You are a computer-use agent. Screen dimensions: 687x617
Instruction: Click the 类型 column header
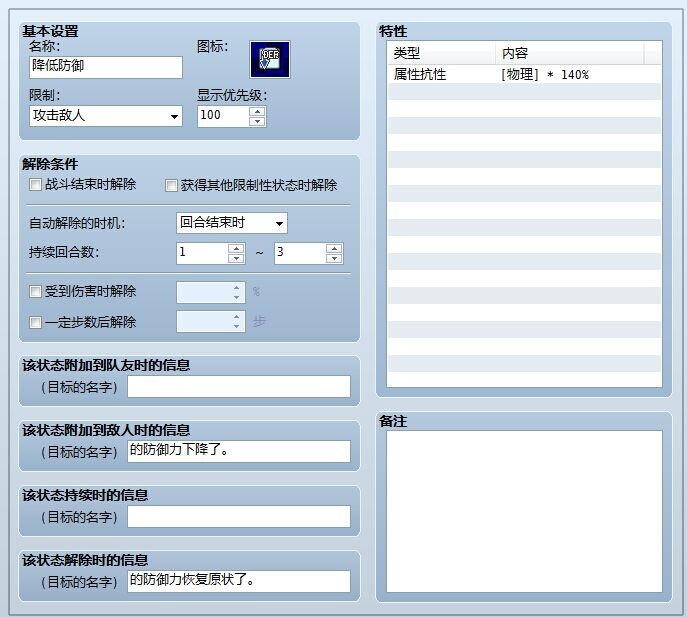click(x=442, y=53)
